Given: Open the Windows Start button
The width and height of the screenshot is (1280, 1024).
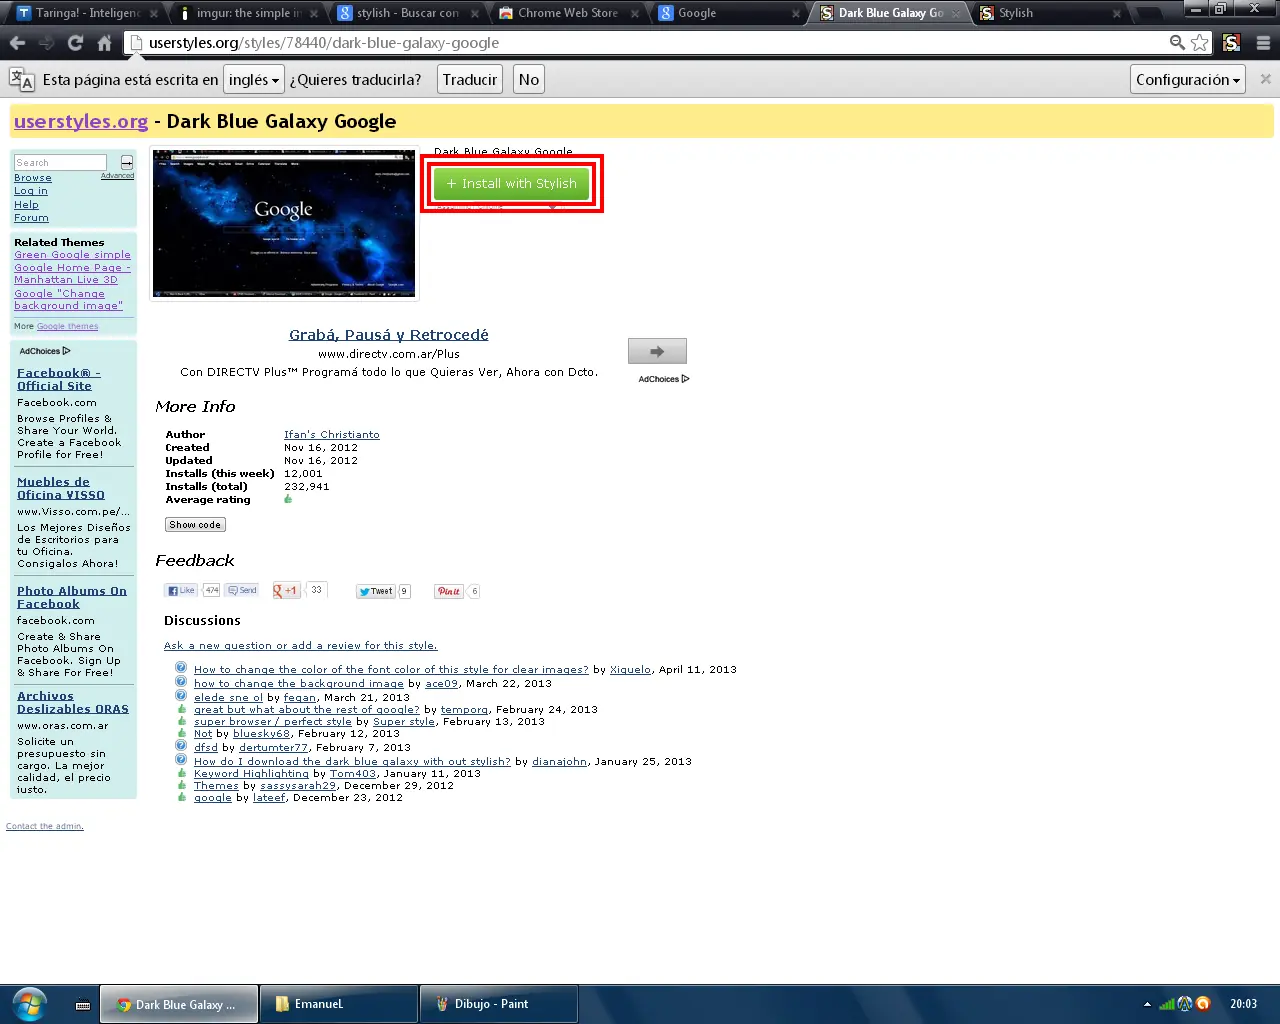Looking at the screenshot, I should (x=29, y=1004).
